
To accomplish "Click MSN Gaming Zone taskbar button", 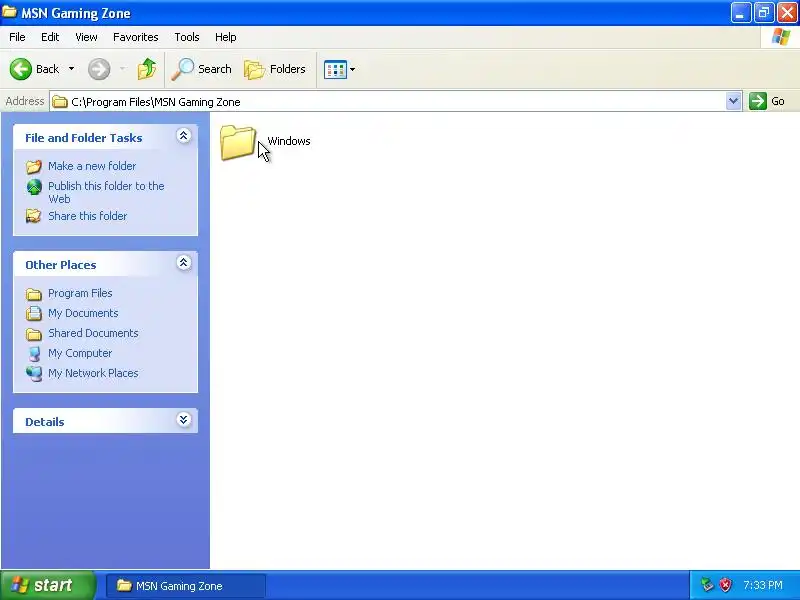I will coord(185,586).
